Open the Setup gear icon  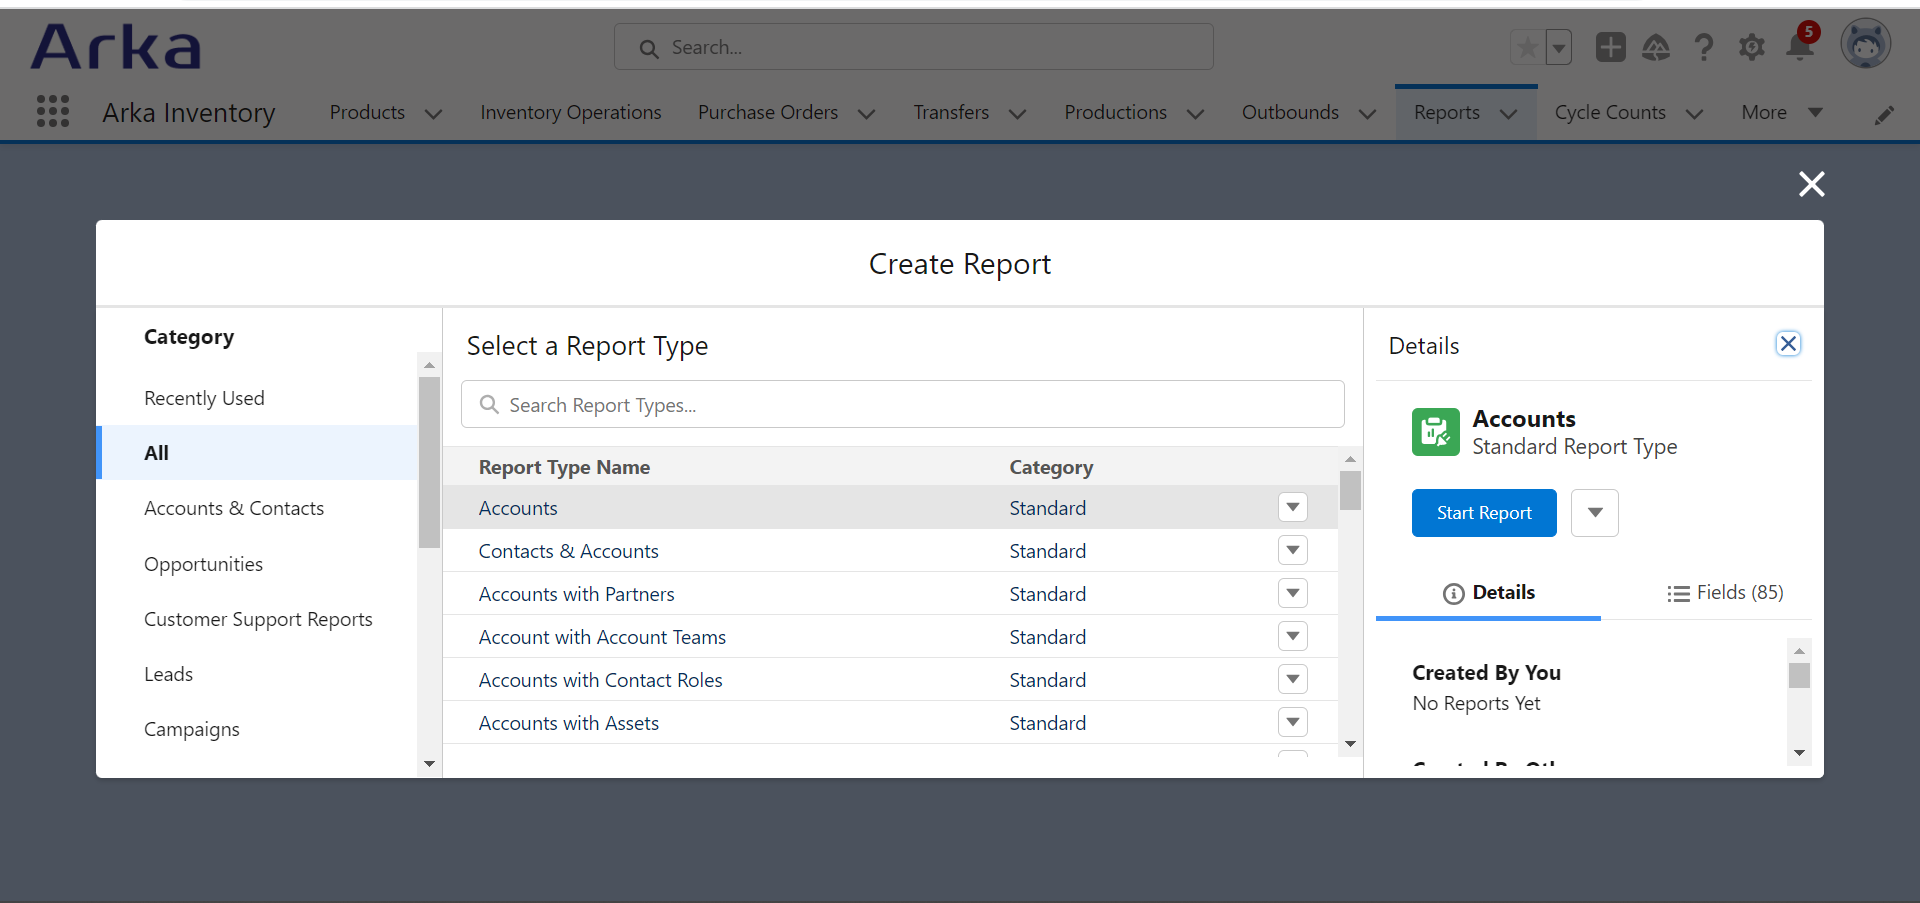click(x=1752, y=47)
